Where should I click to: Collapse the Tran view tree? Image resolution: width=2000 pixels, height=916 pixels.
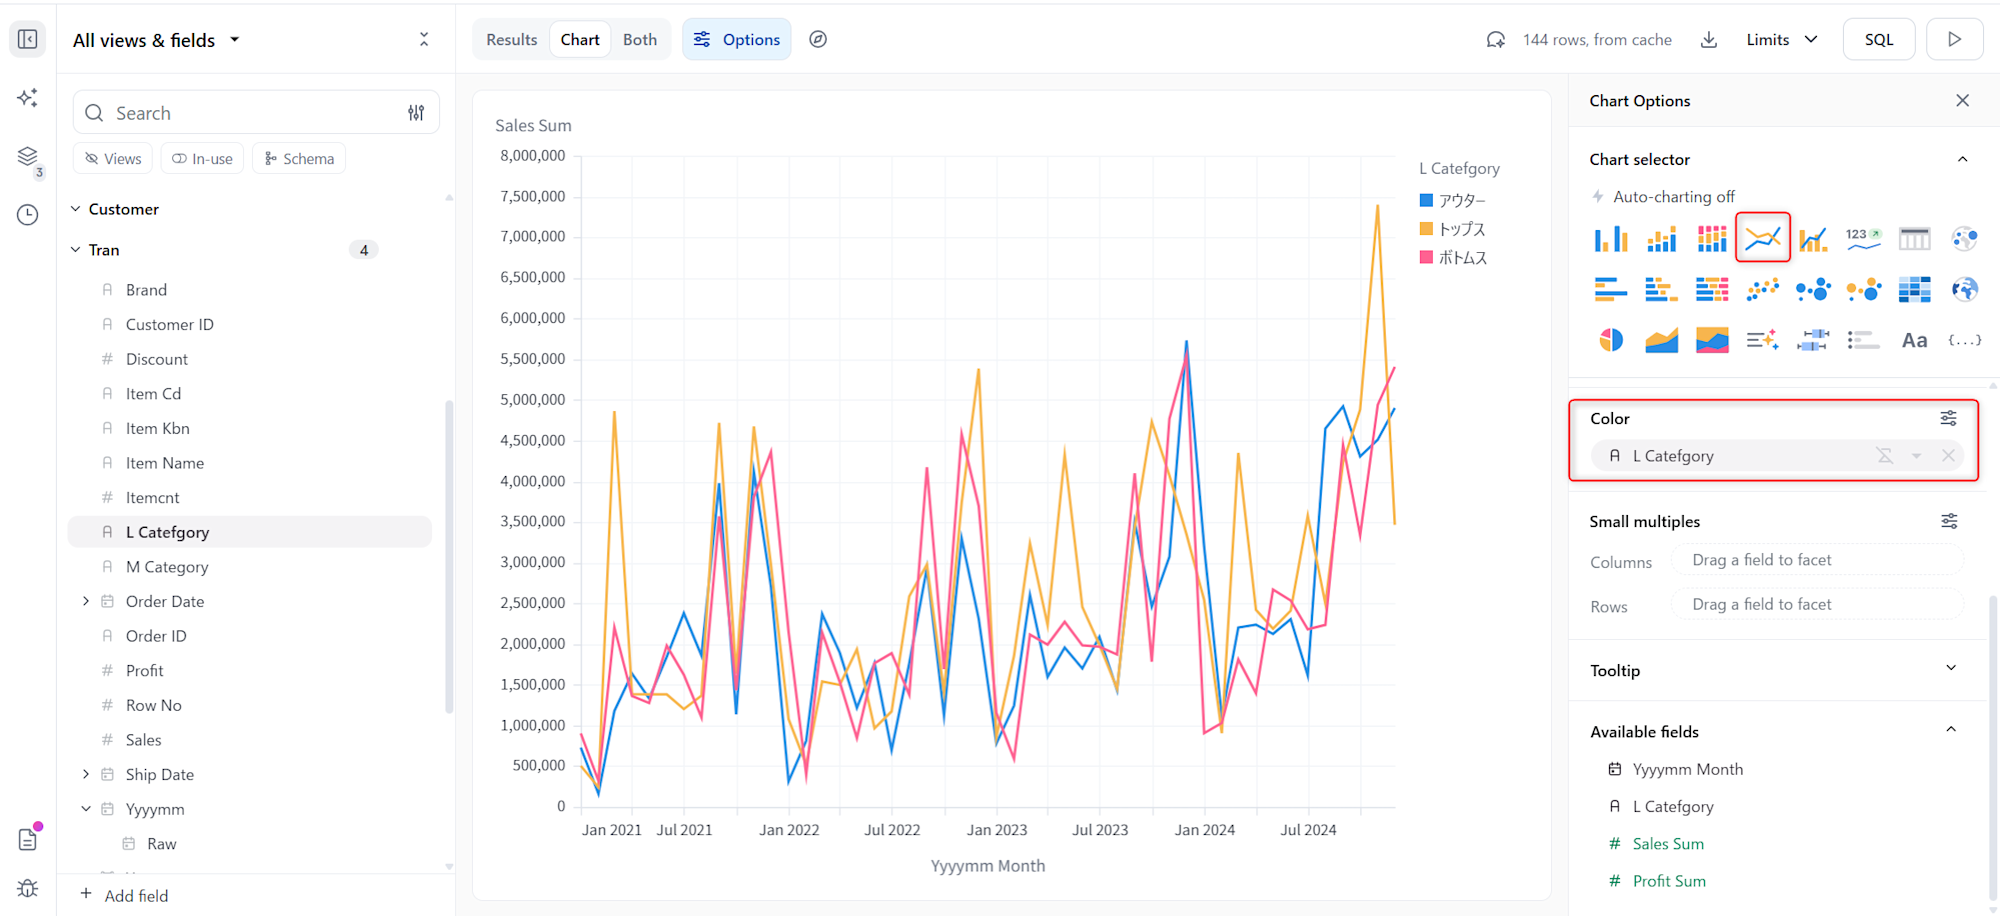76,250
